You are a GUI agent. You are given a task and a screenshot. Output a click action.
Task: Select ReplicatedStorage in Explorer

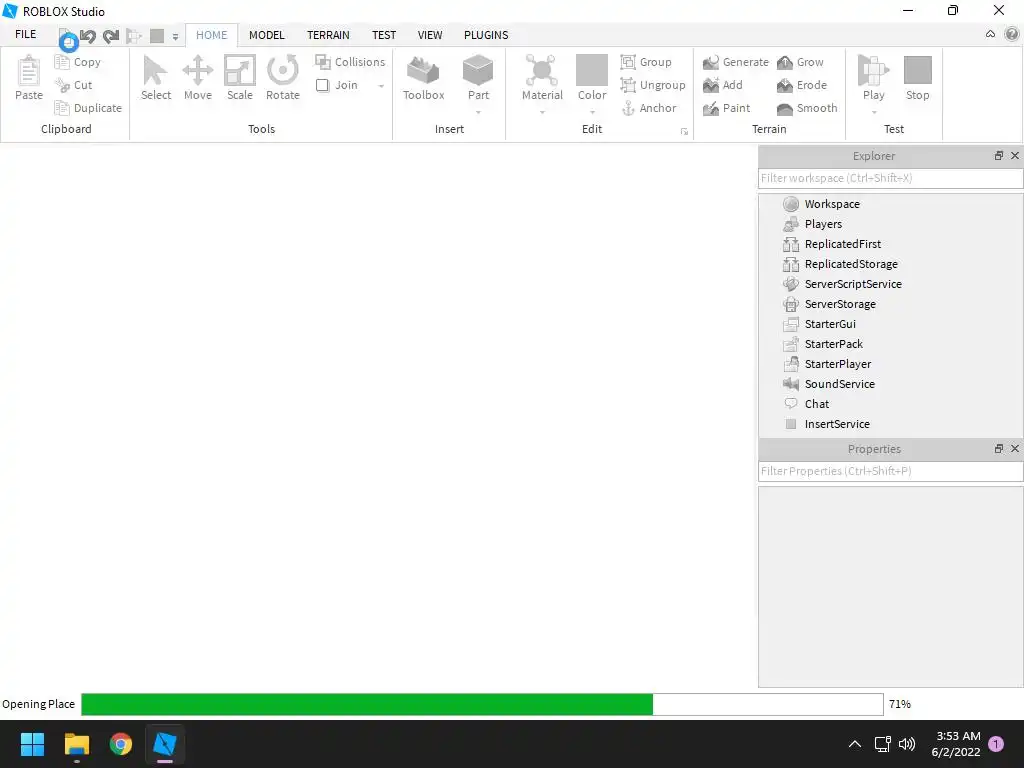tap(851, 264)
